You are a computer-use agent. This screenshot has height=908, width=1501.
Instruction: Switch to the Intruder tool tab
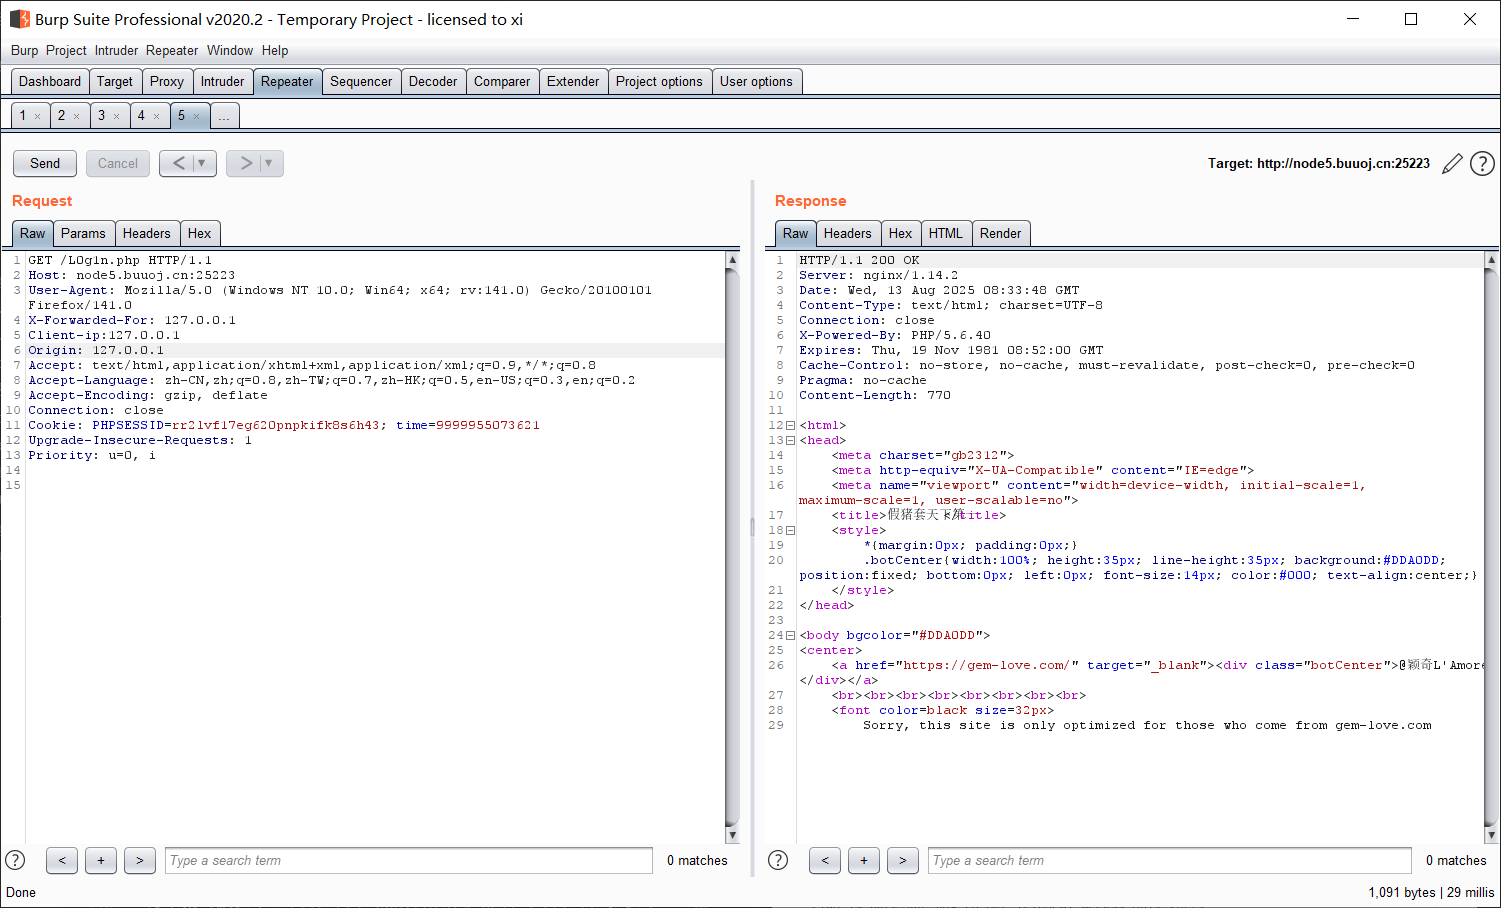222,82
